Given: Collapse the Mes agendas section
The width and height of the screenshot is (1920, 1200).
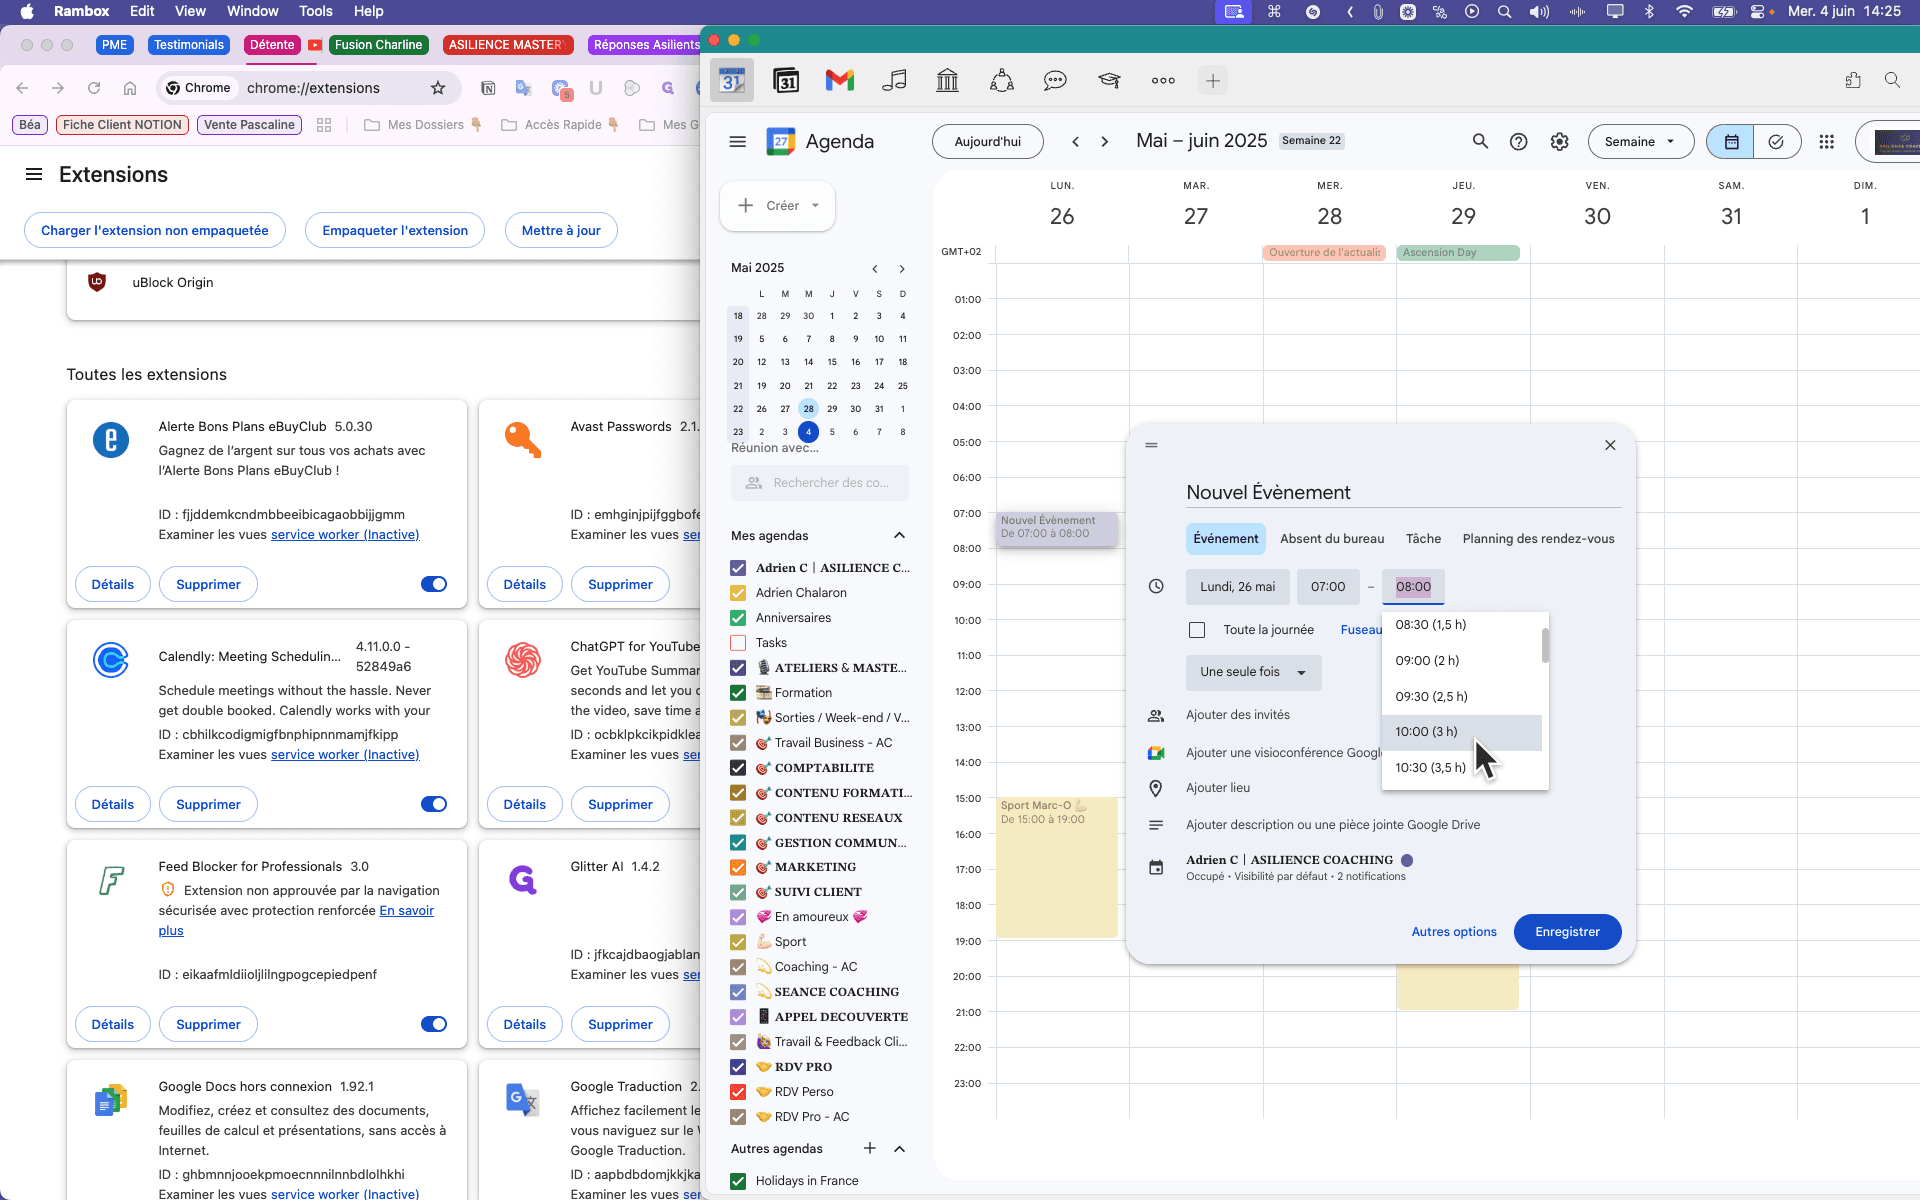Looking at the screenshot, I should [x=899, y=536].
